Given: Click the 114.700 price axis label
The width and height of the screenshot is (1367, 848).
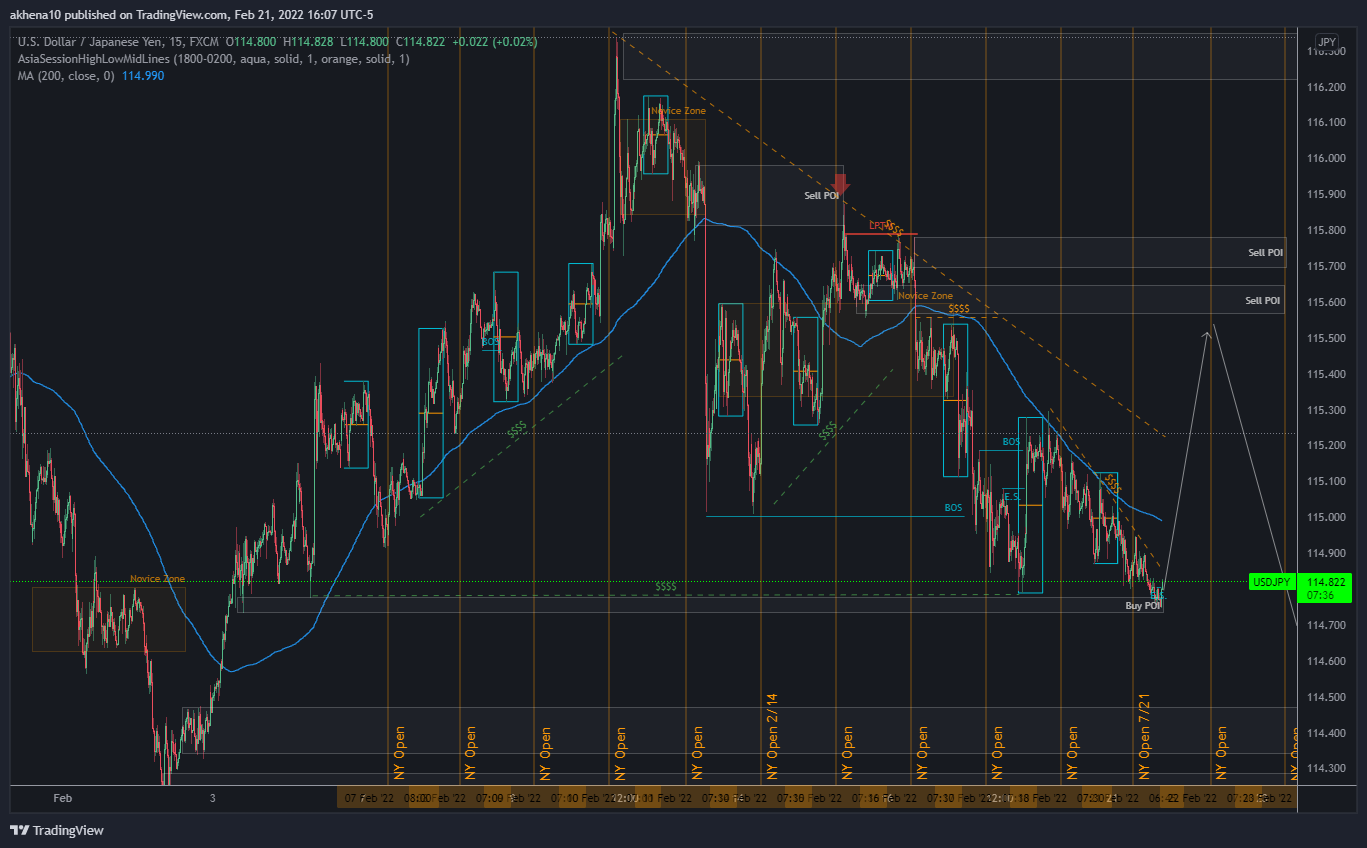Looking at the screenshot, I should pos(1325,626).
